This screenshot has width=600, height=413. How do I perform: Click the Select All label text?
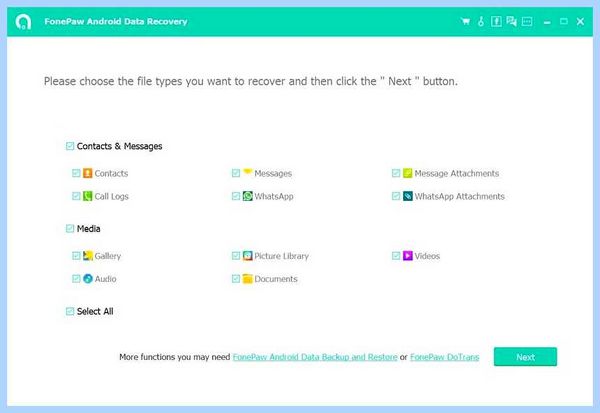pos(95,311)
